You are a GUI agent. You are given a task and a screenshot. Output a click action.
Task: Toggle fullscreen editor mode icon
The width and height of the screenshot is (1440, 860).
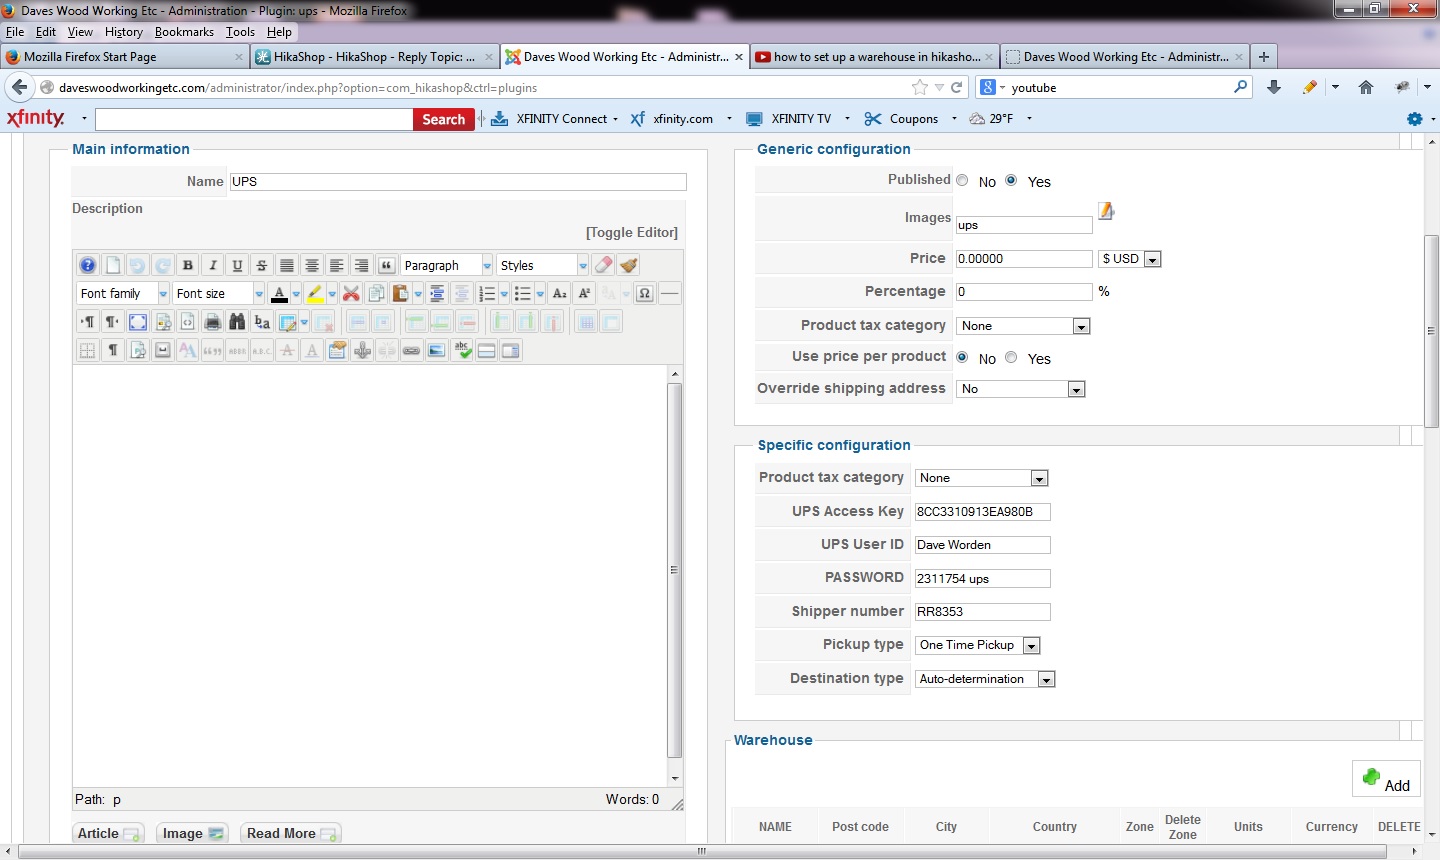138,322
